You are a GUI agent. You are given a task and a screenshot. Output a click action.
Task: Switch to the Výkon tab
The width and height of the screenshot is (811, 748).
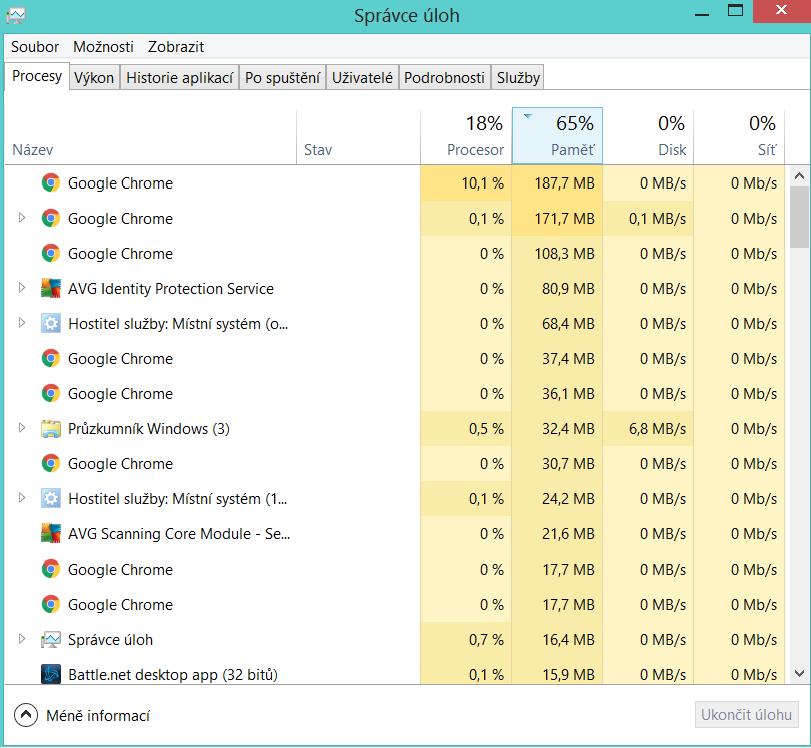coord(94,78)
